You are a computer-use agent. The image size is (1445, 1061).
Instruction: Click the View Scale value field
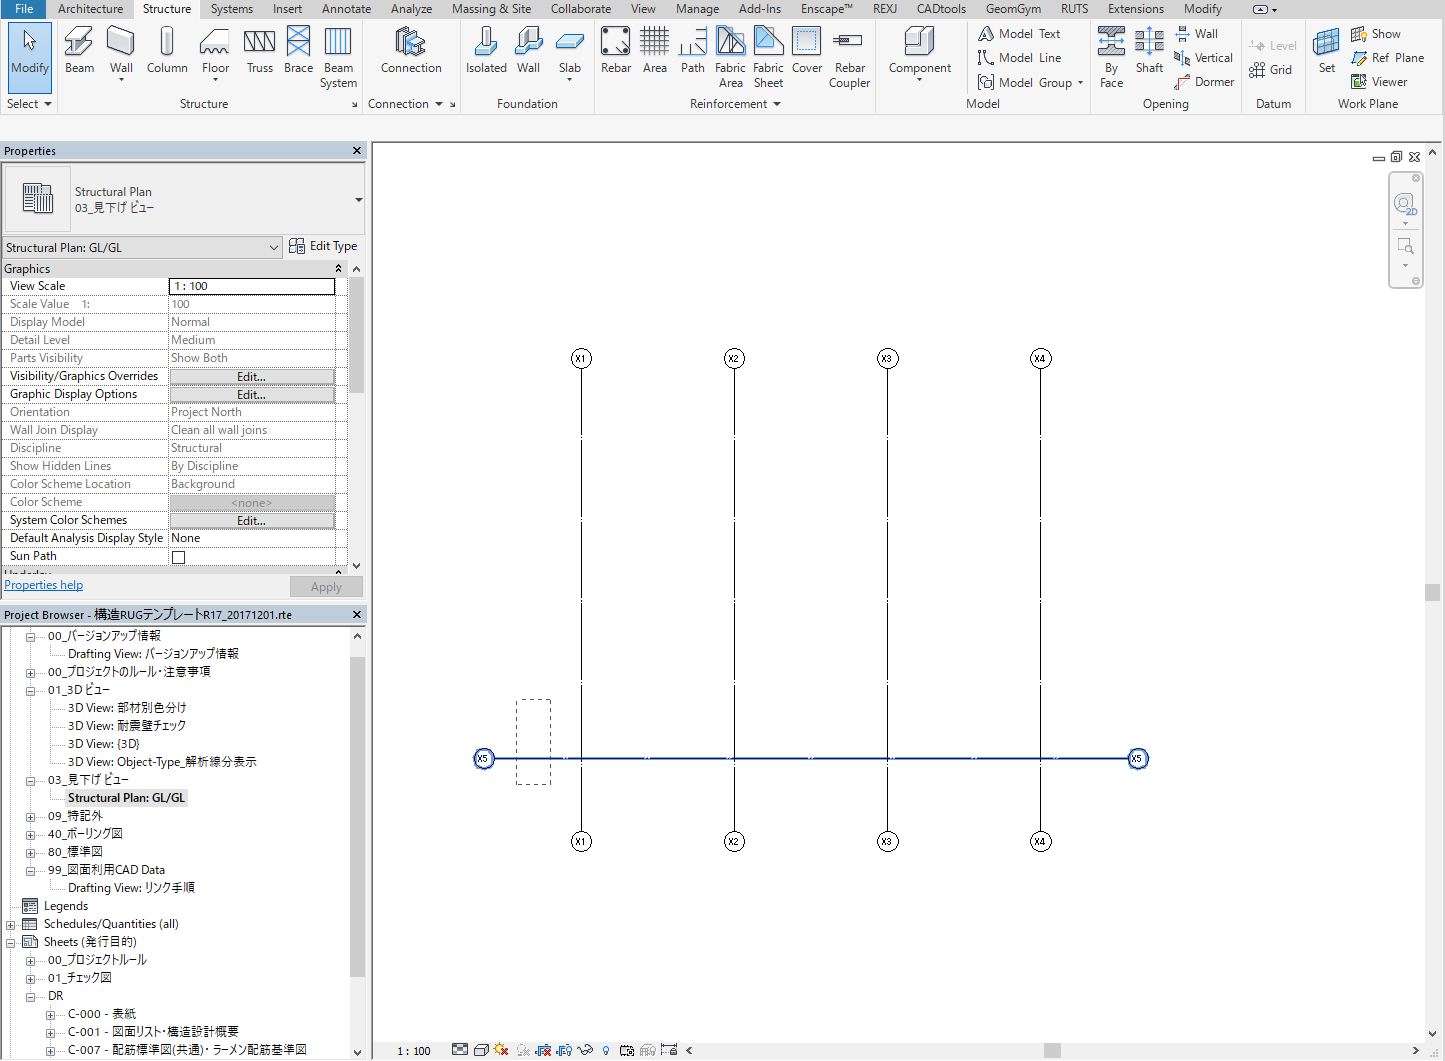(252, 286)
